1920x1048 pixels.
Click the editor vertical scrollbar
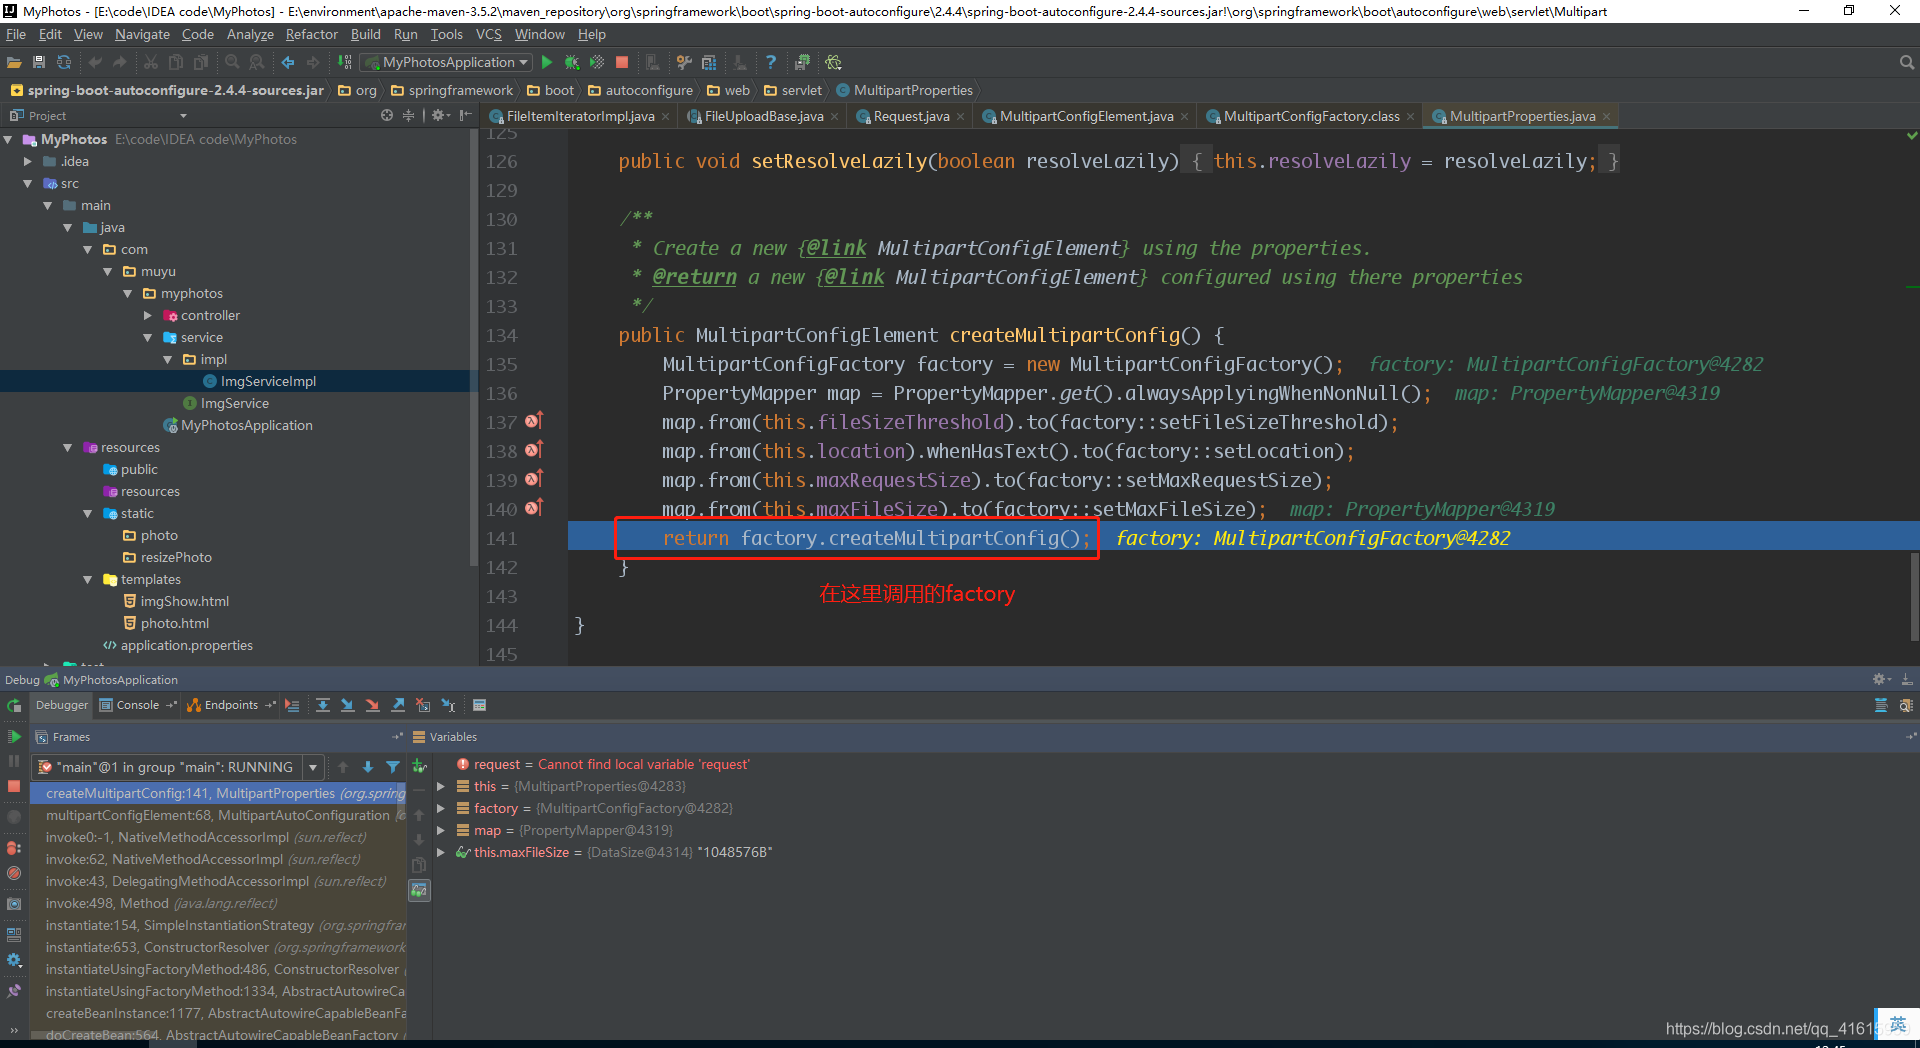pos(1914,595)
